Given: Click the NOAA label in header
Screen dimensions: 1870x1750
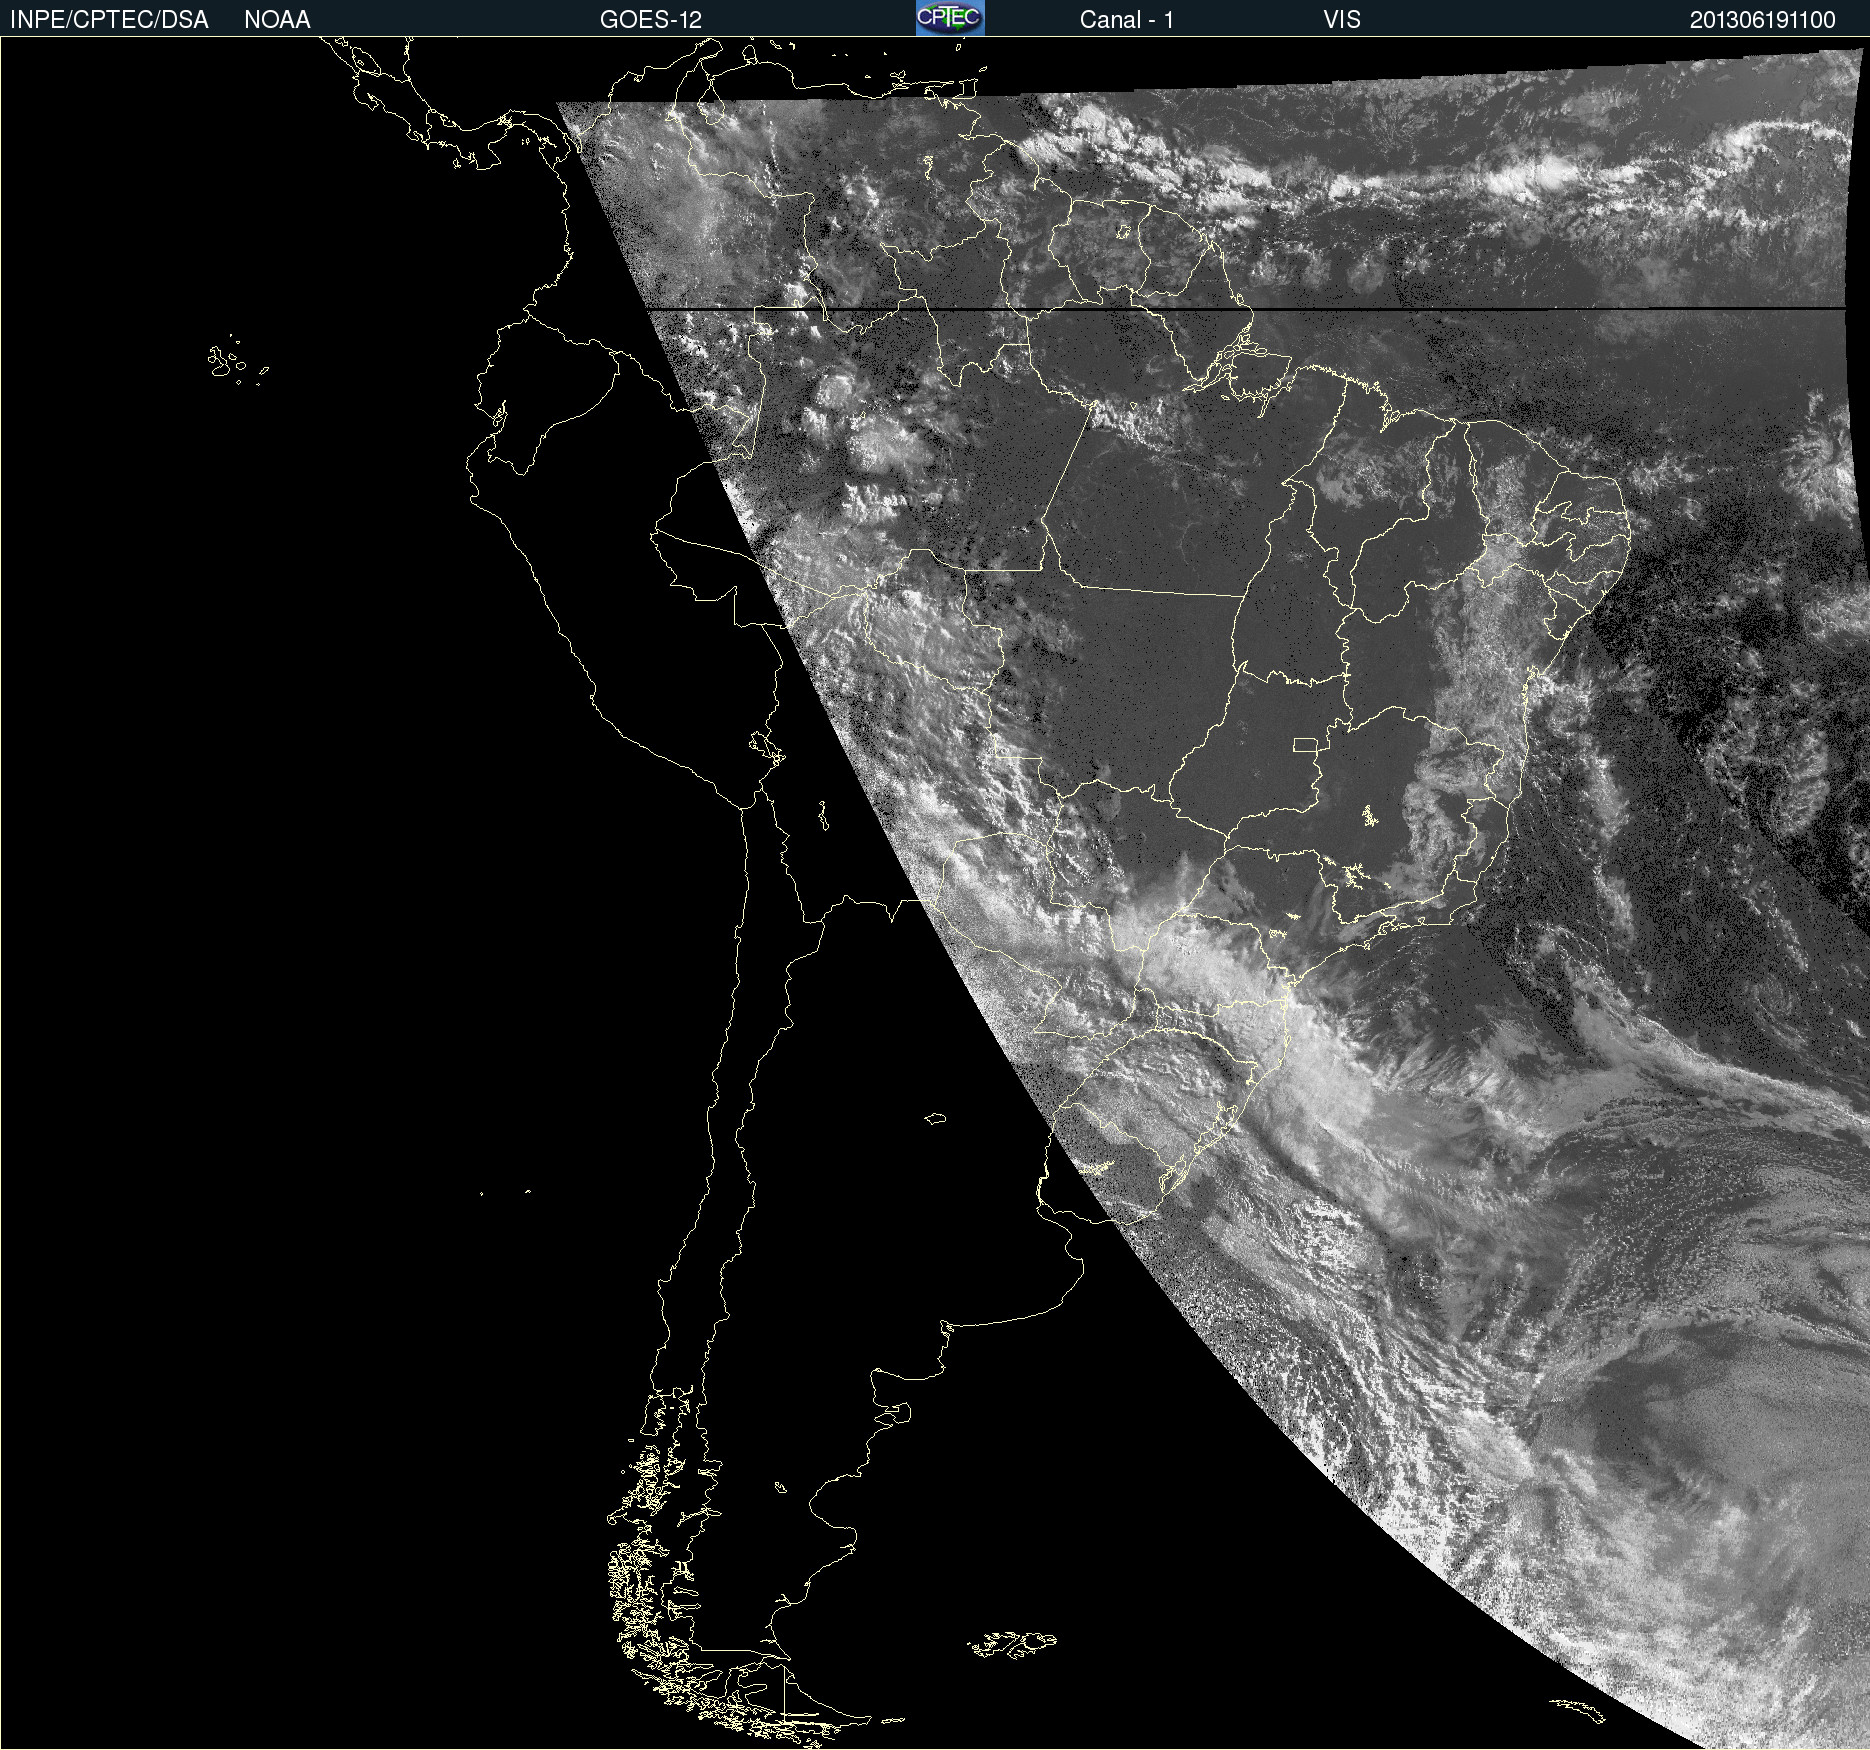Looking at the screenshot, I should click(x=277, y=20).
